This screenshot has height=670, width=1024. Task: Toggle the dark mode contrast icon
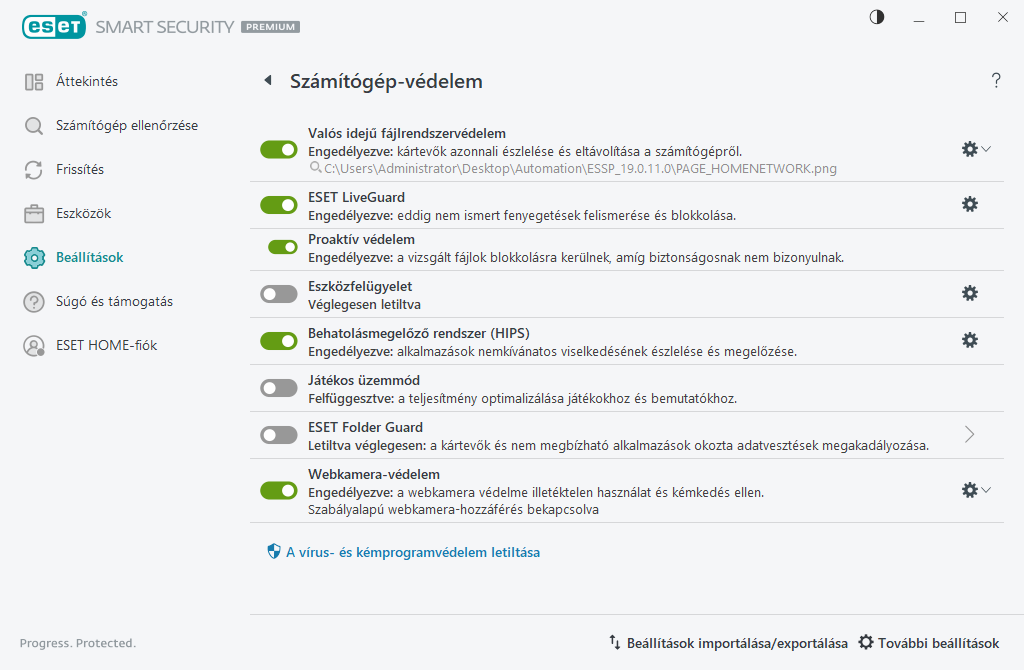click(877, 18)
